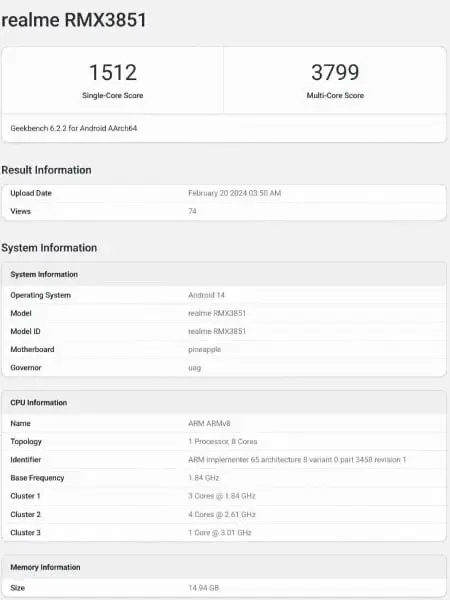
Task: Select the Memory Size value 14.94 GB
Action: click(204, 587)
